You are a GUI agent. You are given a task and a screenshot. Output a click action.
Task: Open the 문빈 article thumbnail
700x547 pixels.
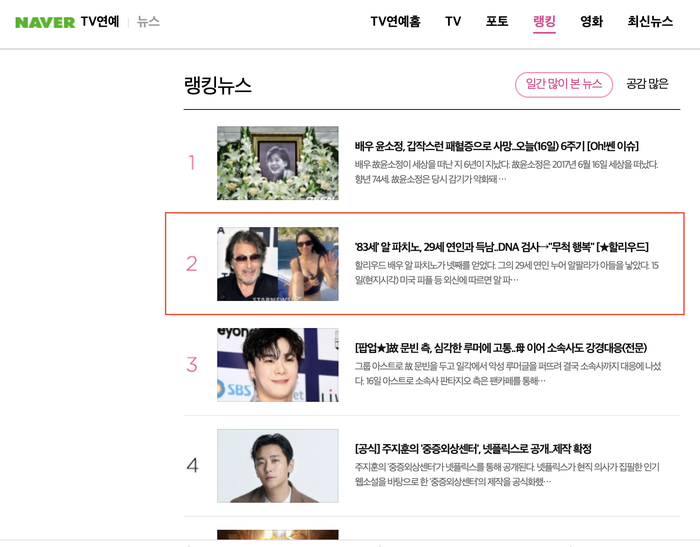click(x=278, y=365)
